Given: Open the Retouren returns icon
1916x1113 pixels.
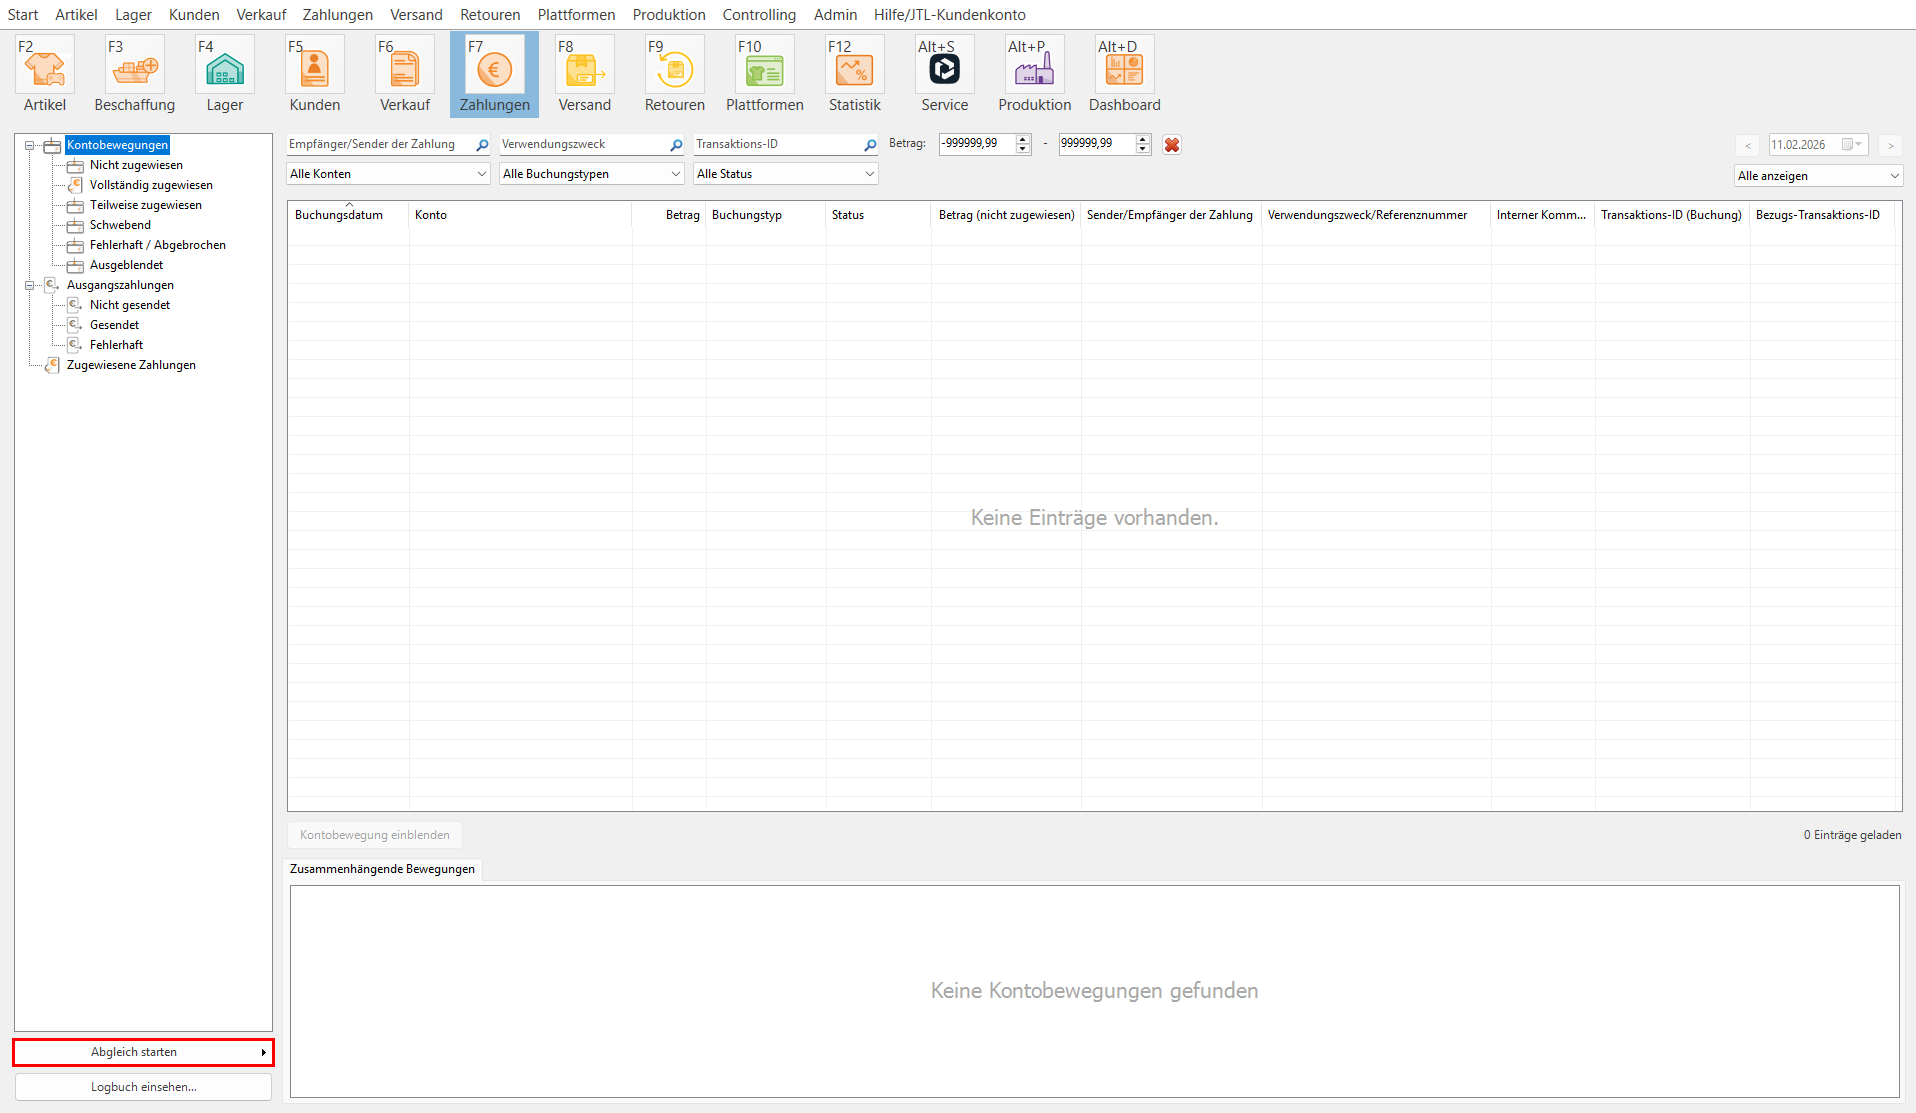Looking at the screenshot, I should pos(674,68).
